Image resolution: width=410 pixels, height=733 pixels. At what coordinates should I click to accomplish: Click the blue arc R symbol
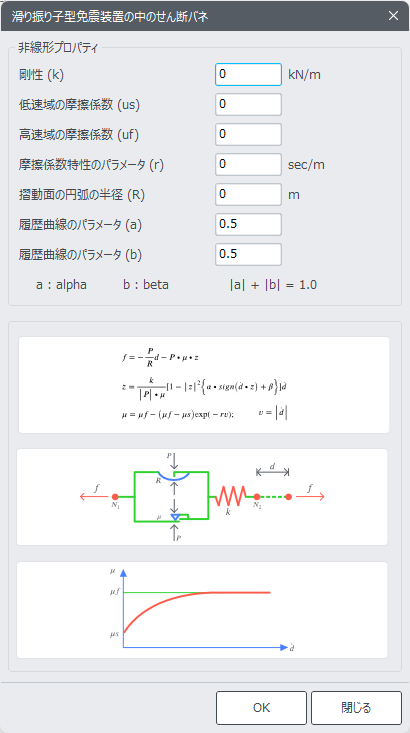173,476
